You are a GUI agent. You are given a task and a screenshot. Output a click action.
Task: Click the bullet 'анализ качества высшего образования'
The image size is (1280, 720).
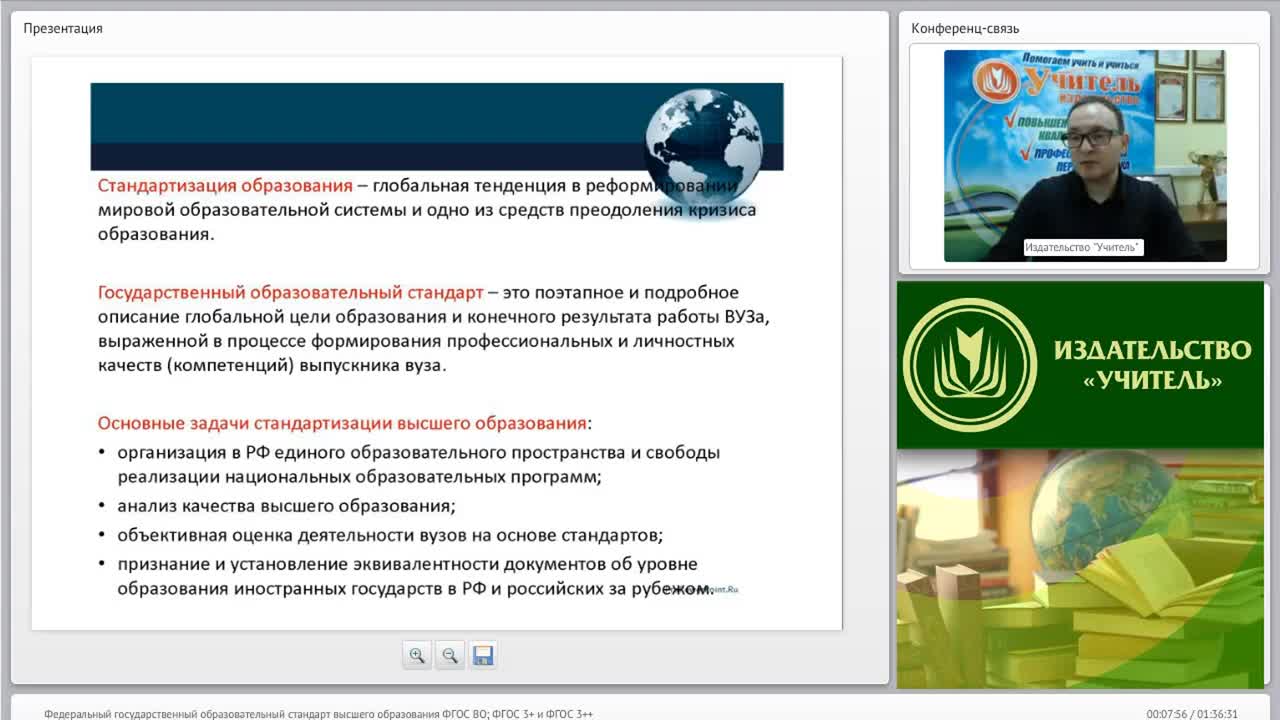286,506
